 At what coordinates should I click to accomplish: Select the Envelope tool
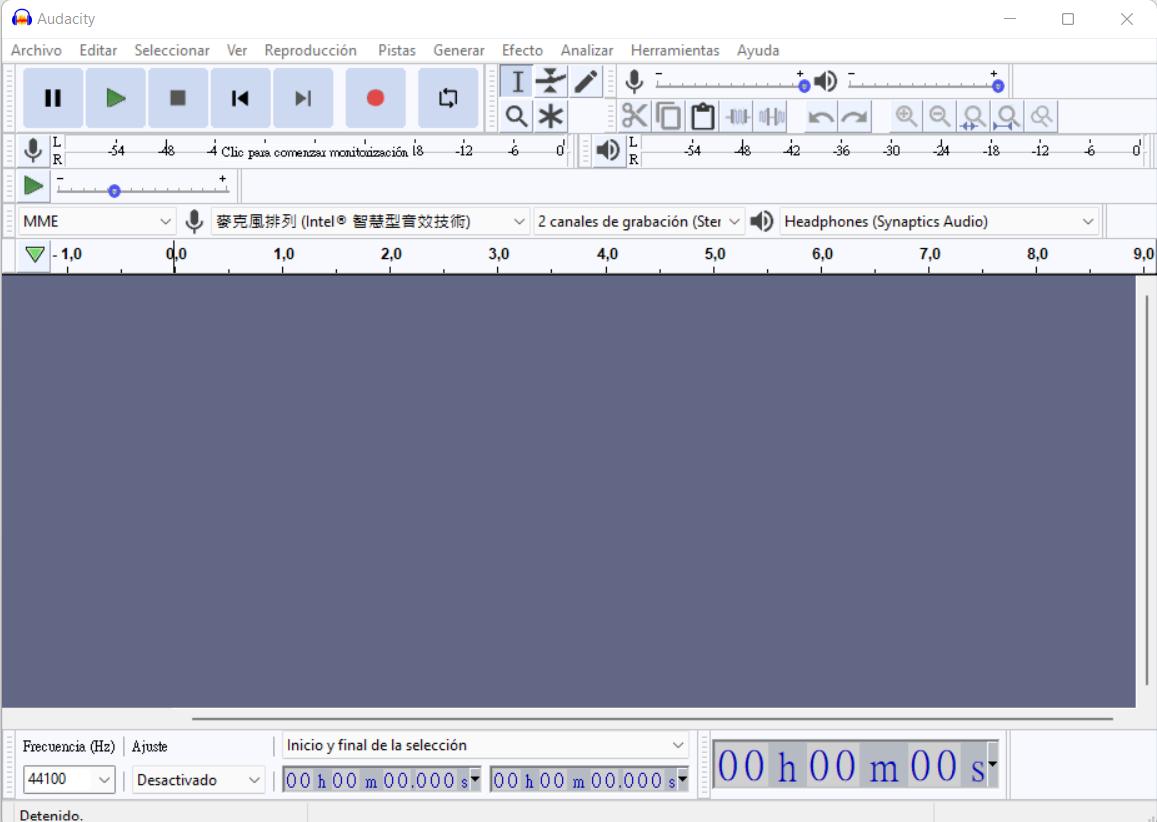550,82
